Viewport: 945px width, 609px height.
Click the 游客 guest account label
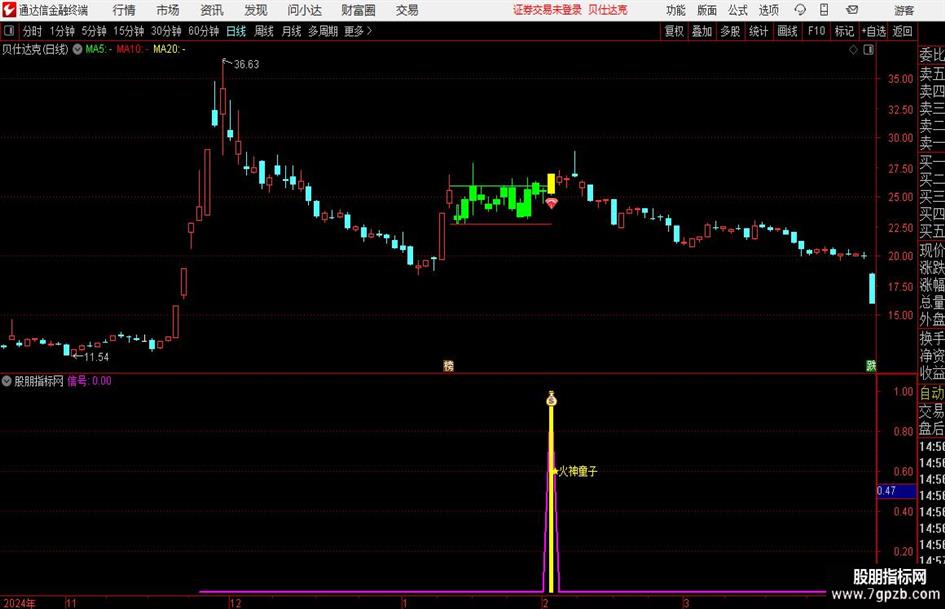(x=904, y=10)
